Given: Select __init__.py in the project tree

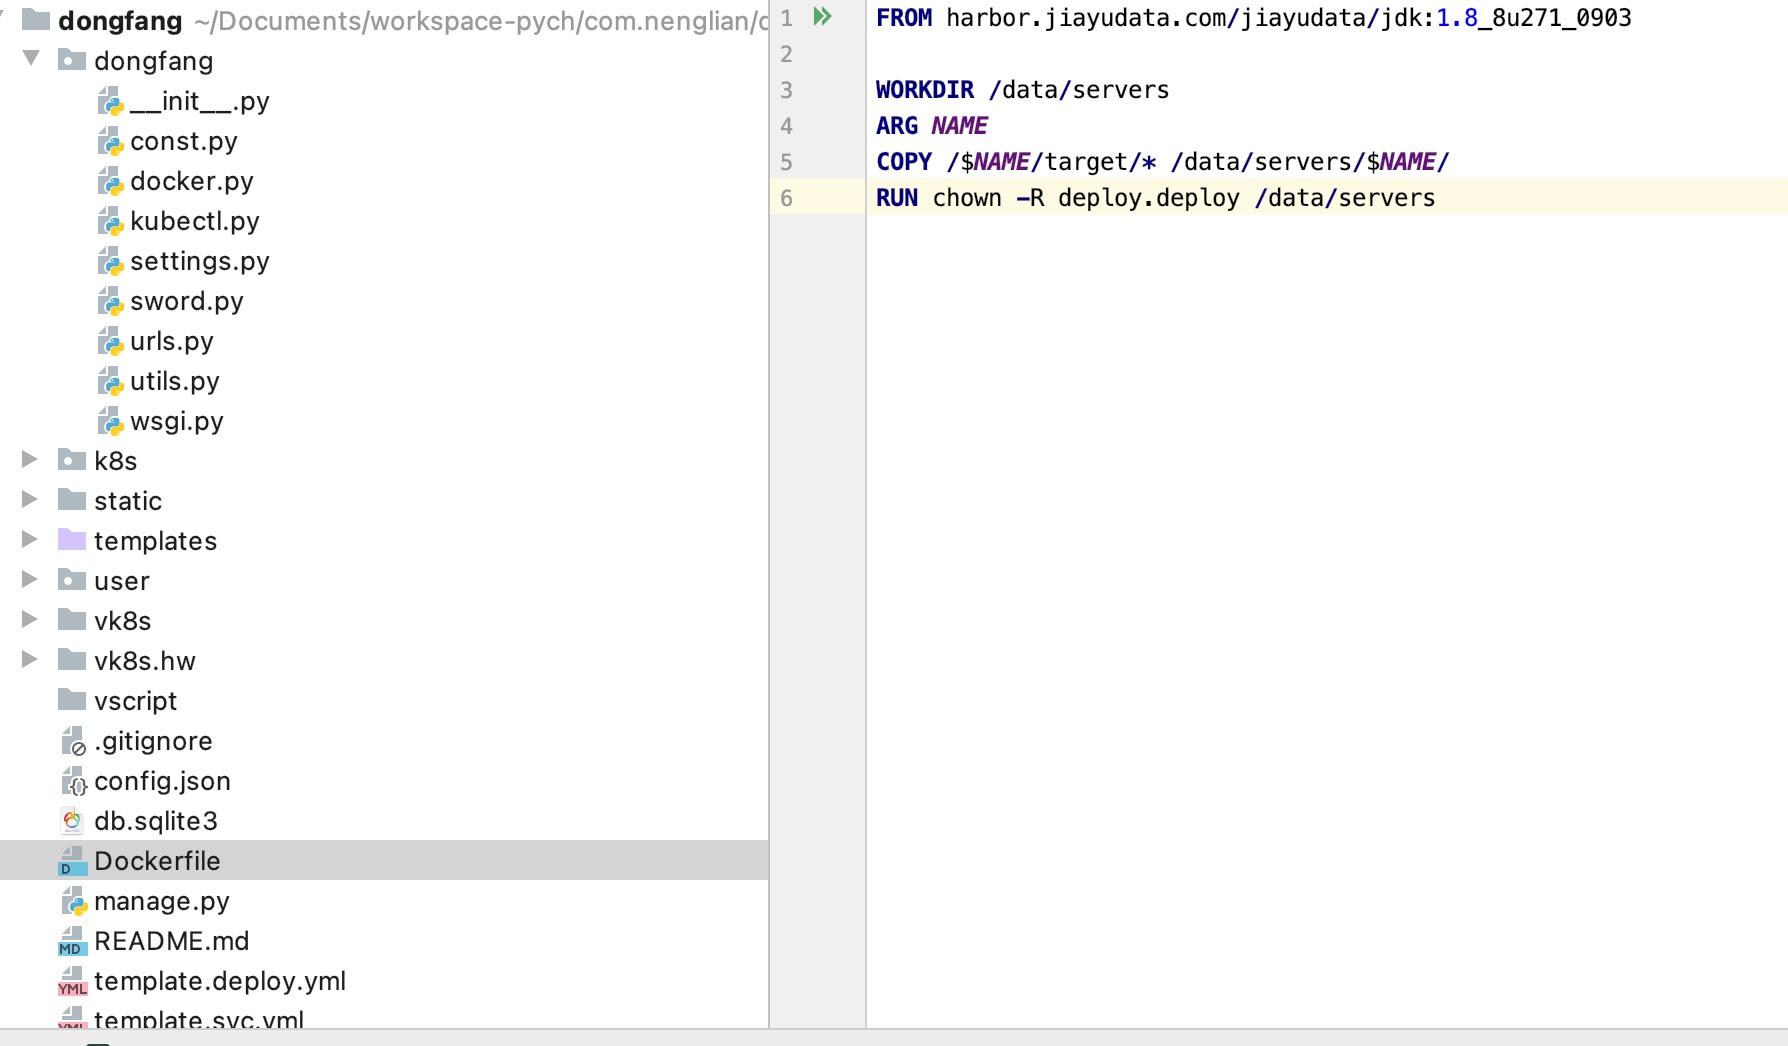Looking at the screenshot, I should [384, 101].
